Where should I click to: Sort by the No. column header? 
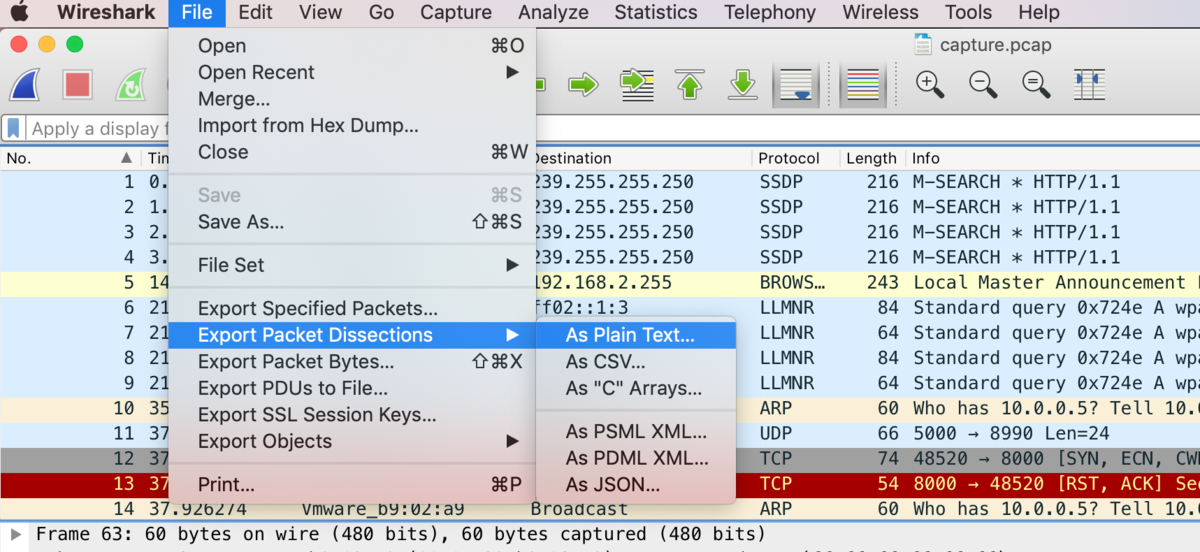pos(70,158)
